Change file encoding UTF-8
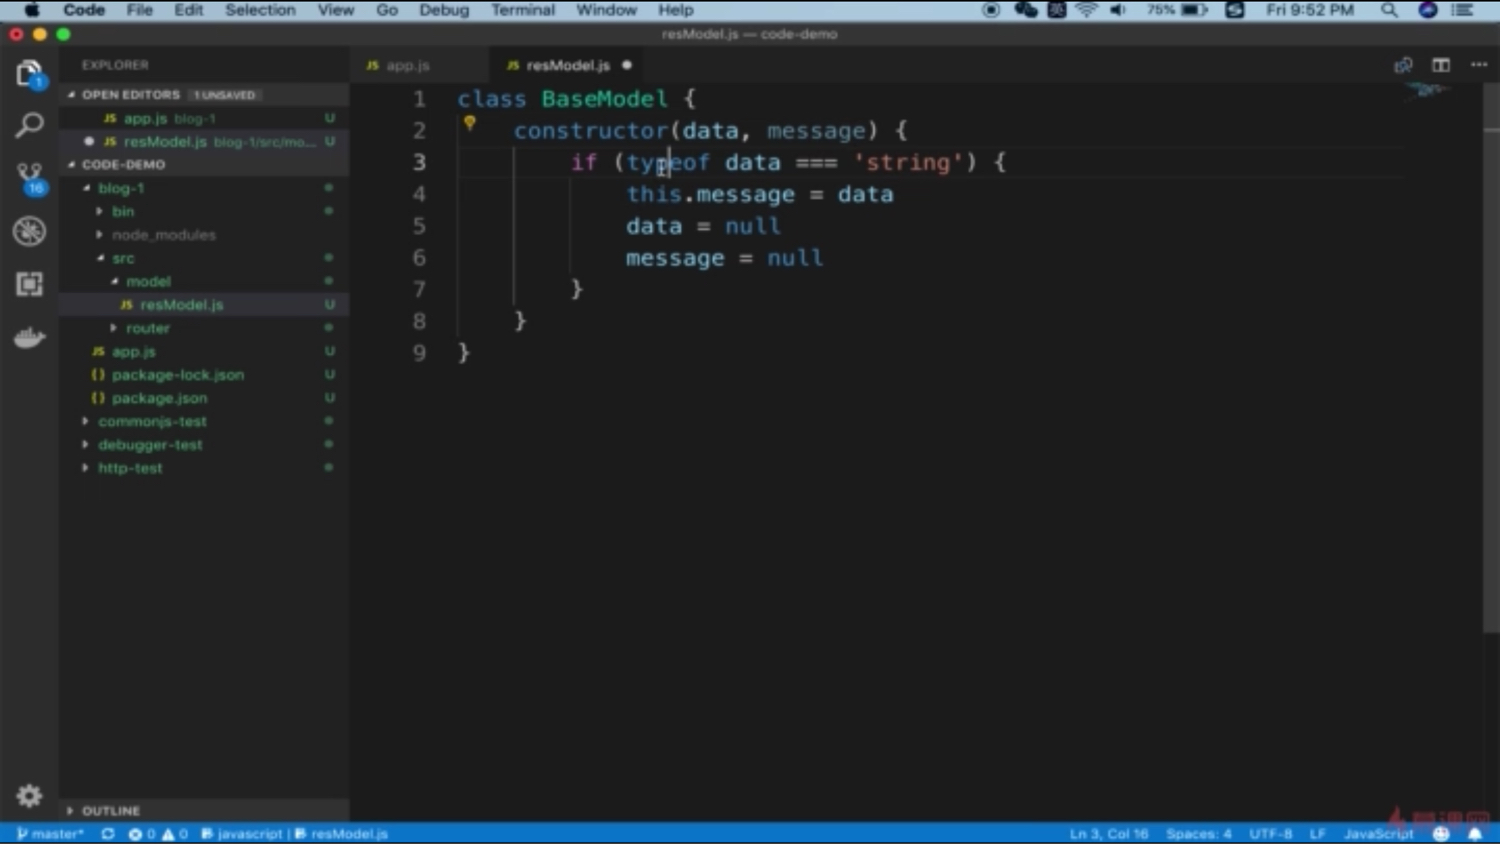Image resolution: width=1501 pixels, height=844 pixels. (x=1271, y=834)
